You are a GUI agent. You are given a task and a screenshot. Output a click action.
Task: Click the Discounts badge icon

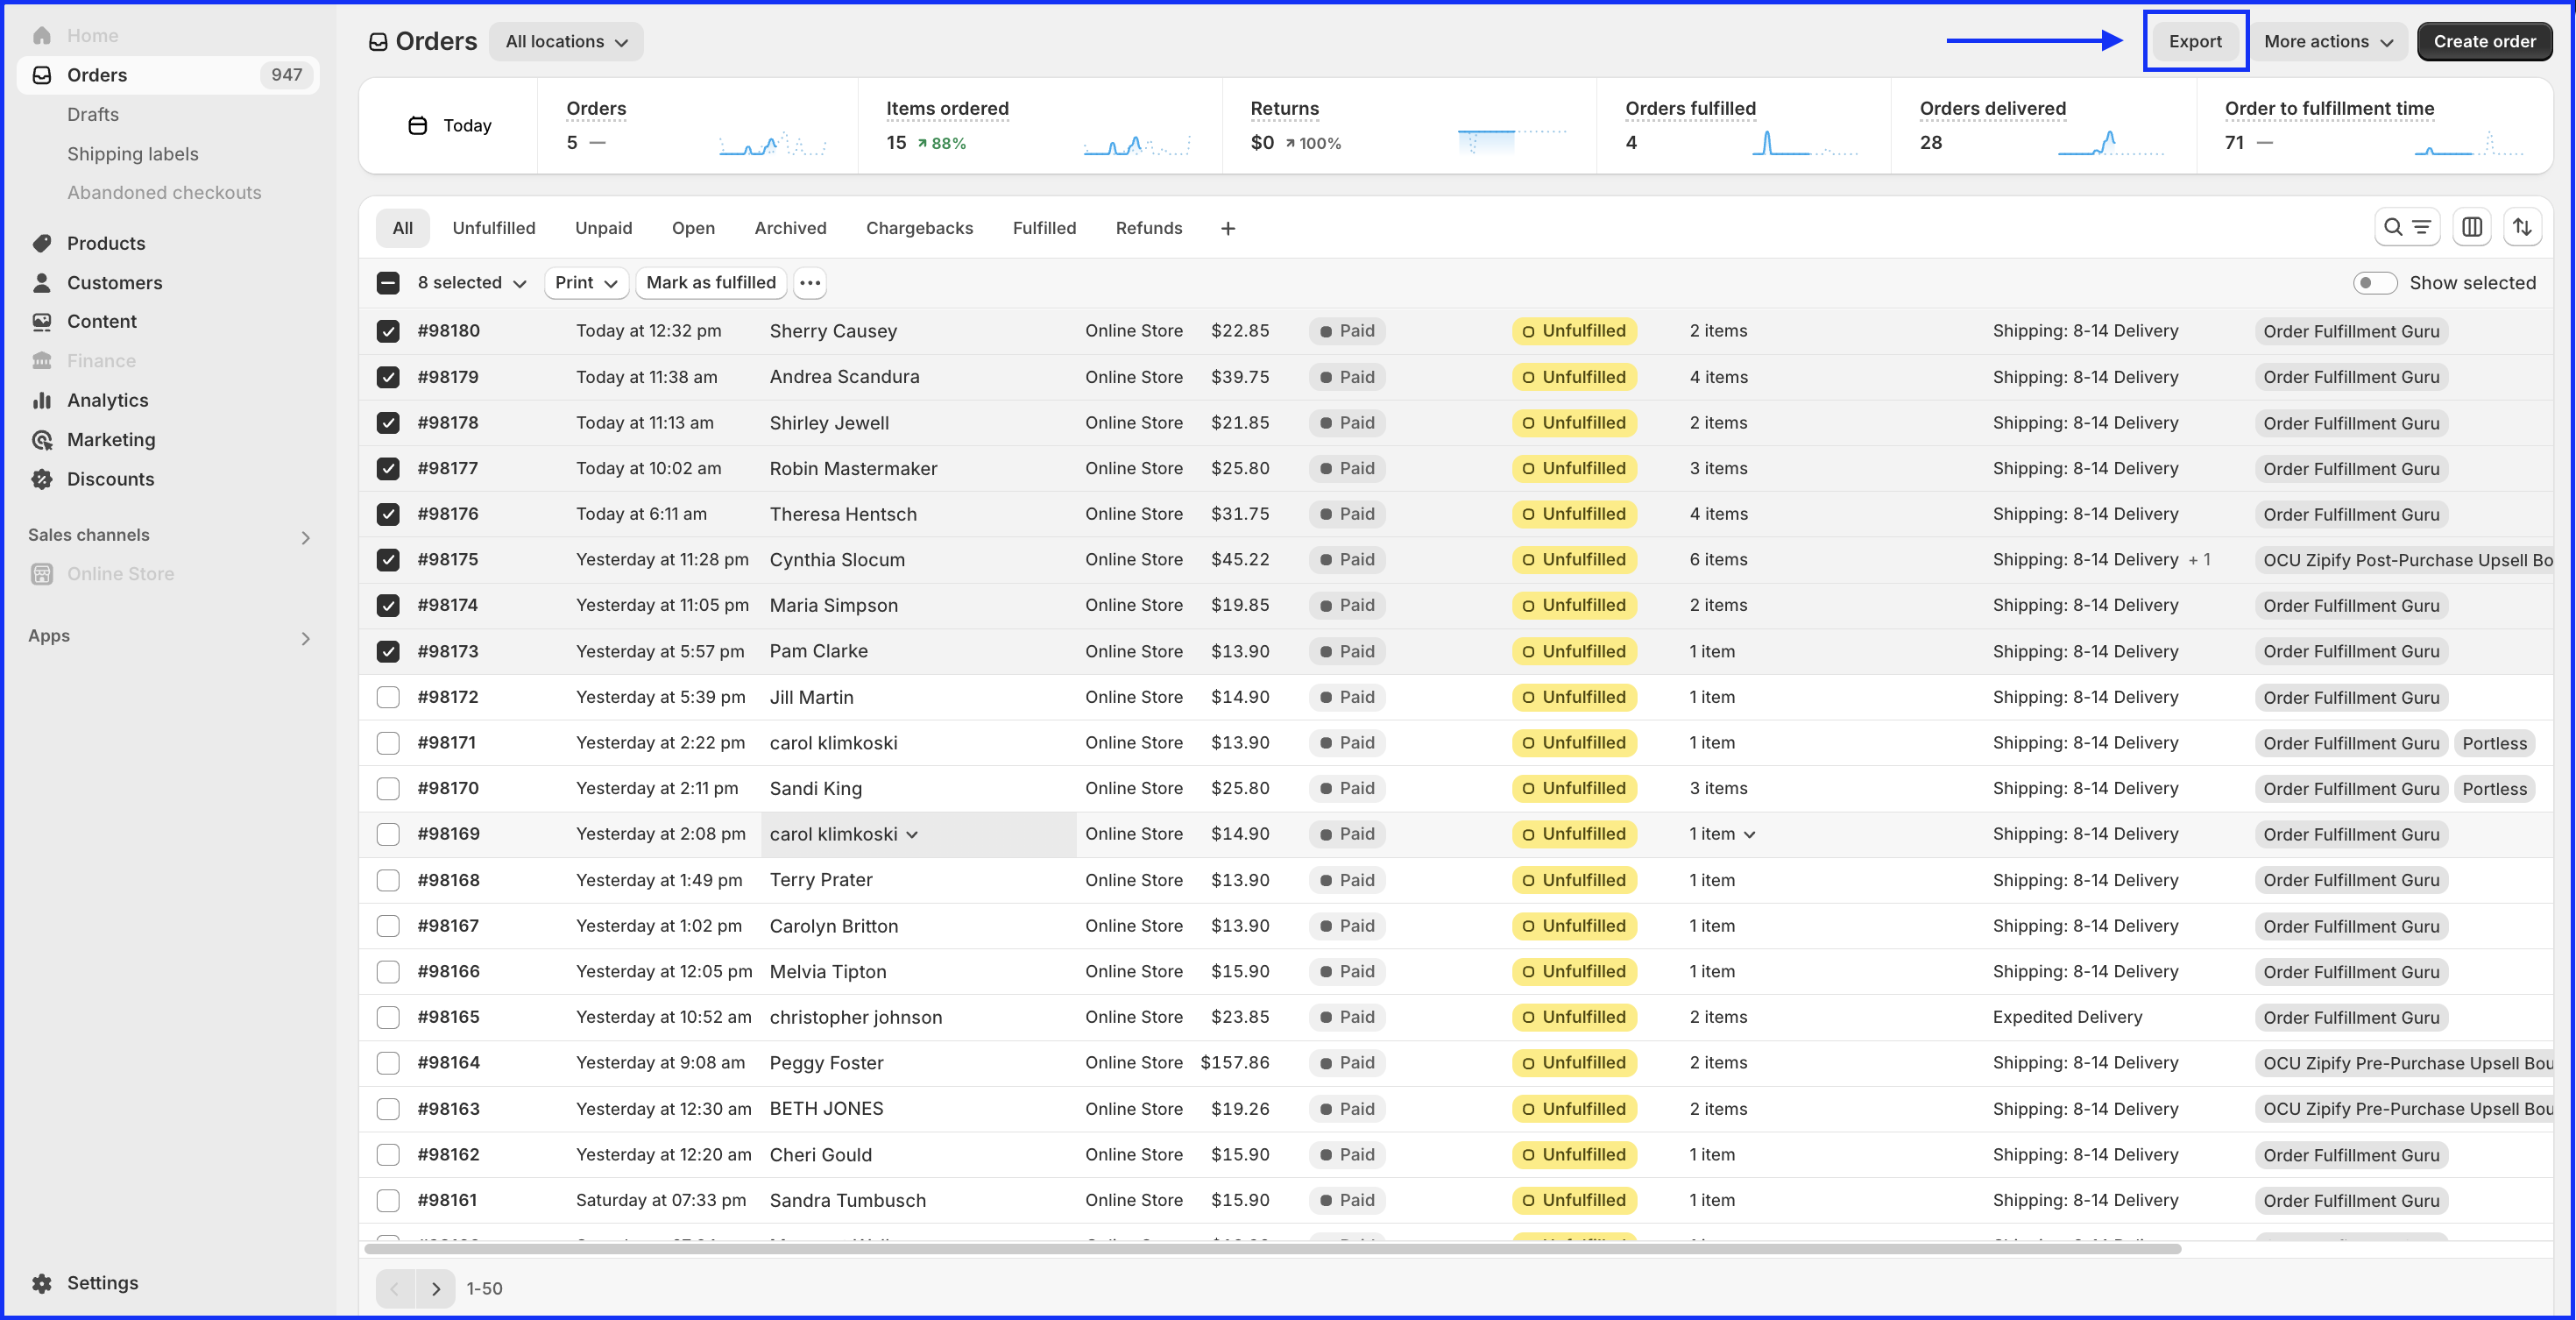(x=42, y=479)
